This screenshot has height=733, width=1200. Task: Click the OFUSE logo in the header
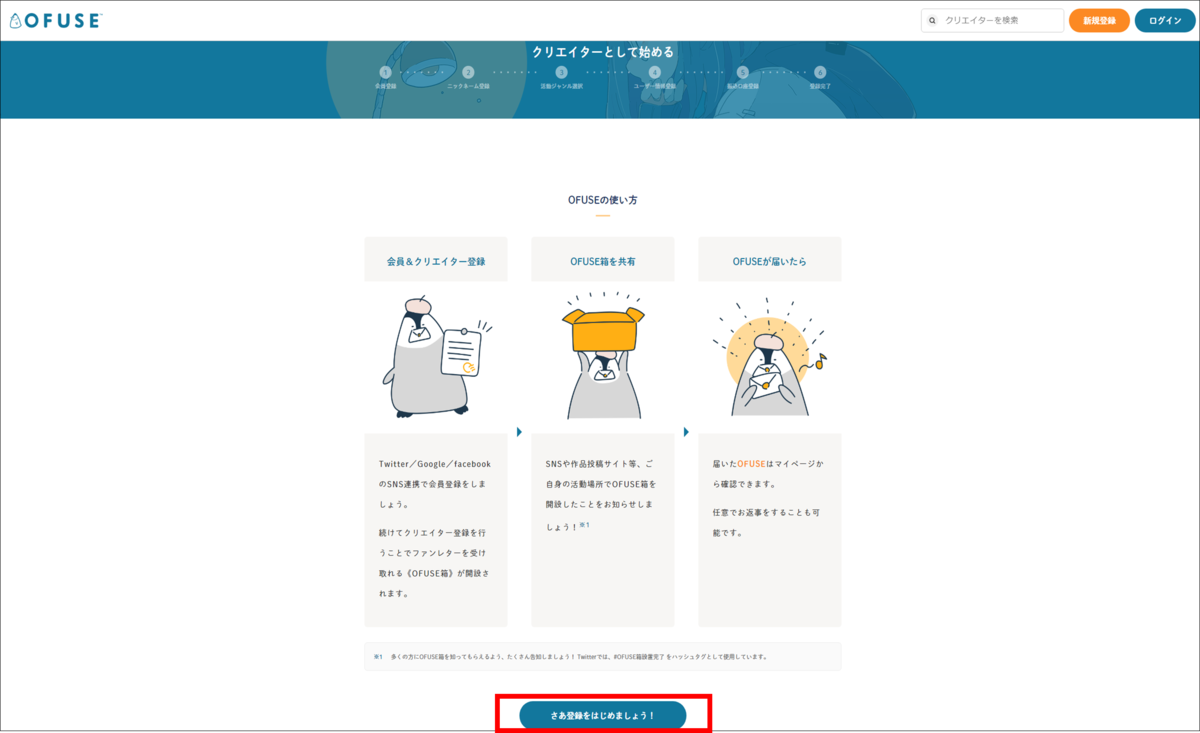coord(55,20)
